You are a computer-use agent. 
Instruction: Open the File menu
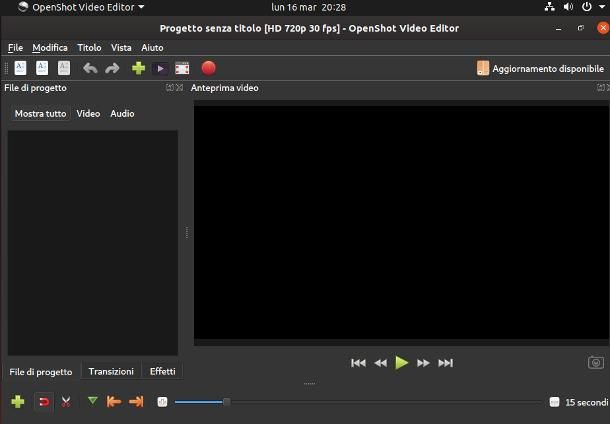tap(16, 48)
